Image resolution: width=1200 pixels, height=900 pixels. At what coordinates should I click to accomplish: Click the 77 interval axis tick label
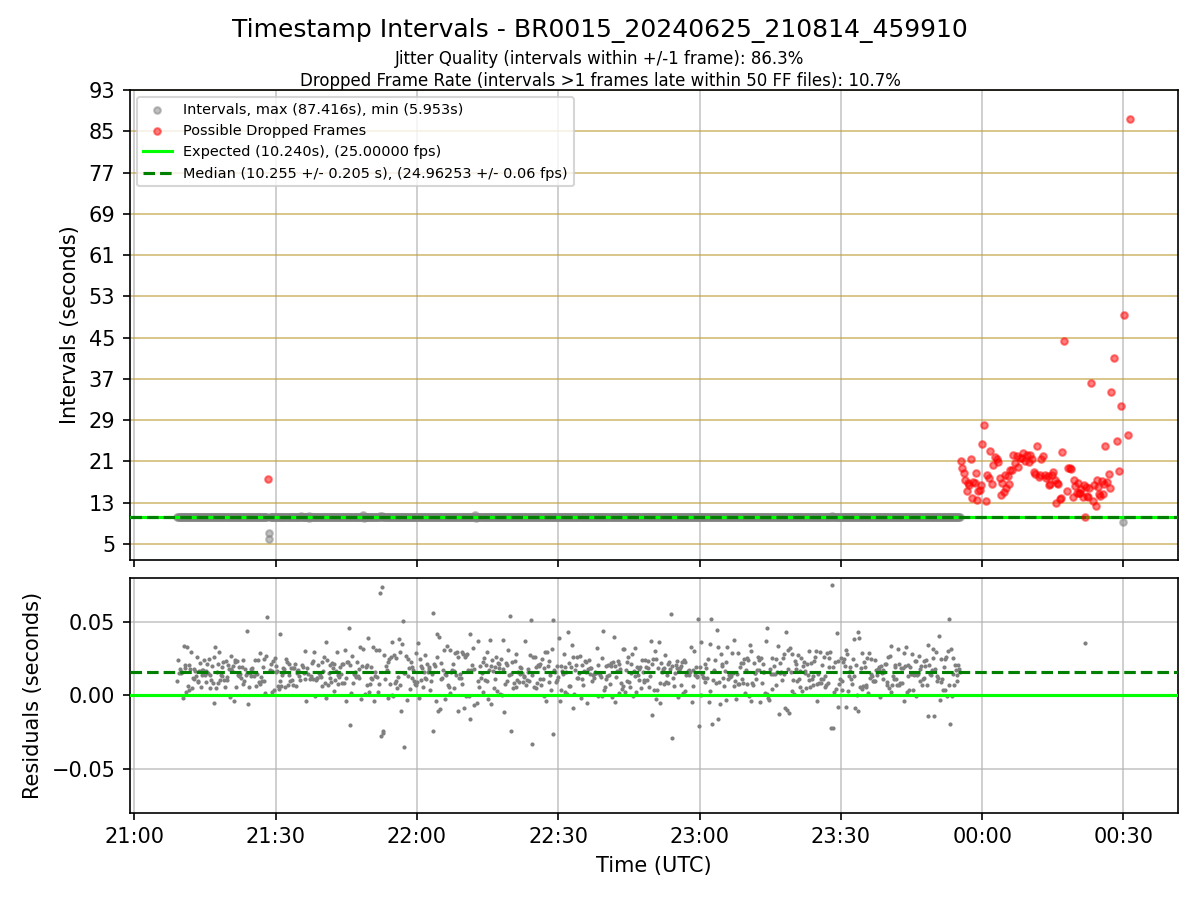104,173
